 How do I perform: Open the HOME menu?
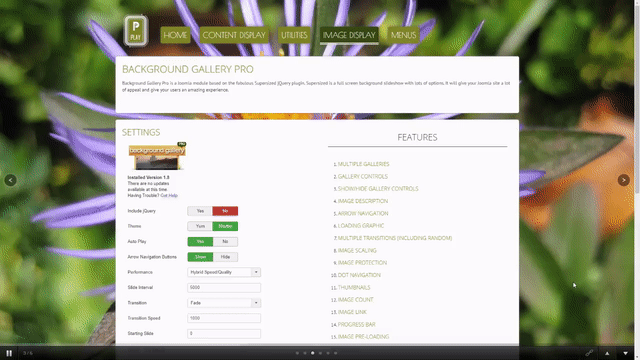(175, 35)
